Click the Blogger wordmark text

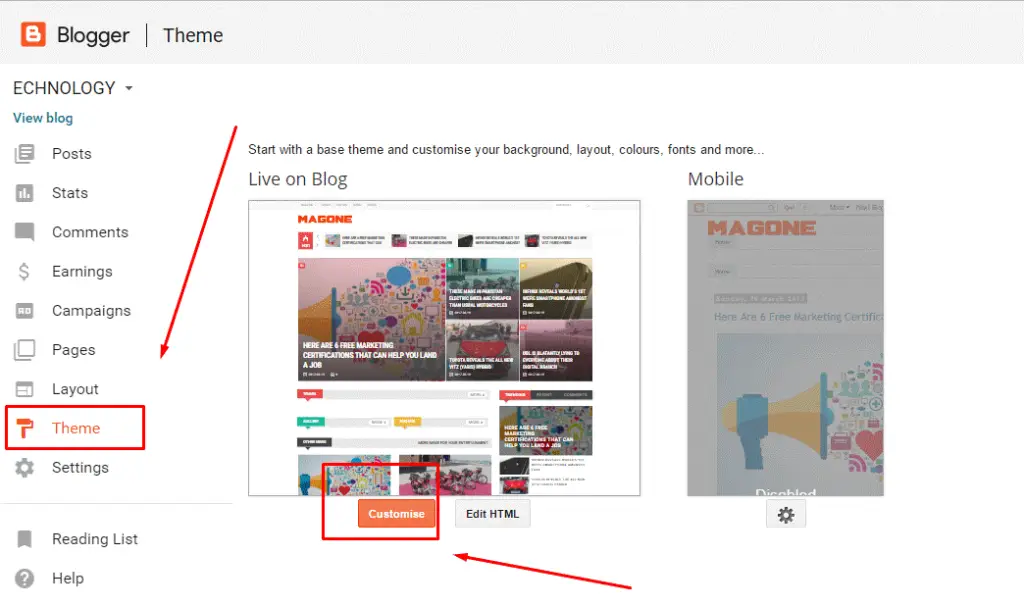(x=93, y=35)
